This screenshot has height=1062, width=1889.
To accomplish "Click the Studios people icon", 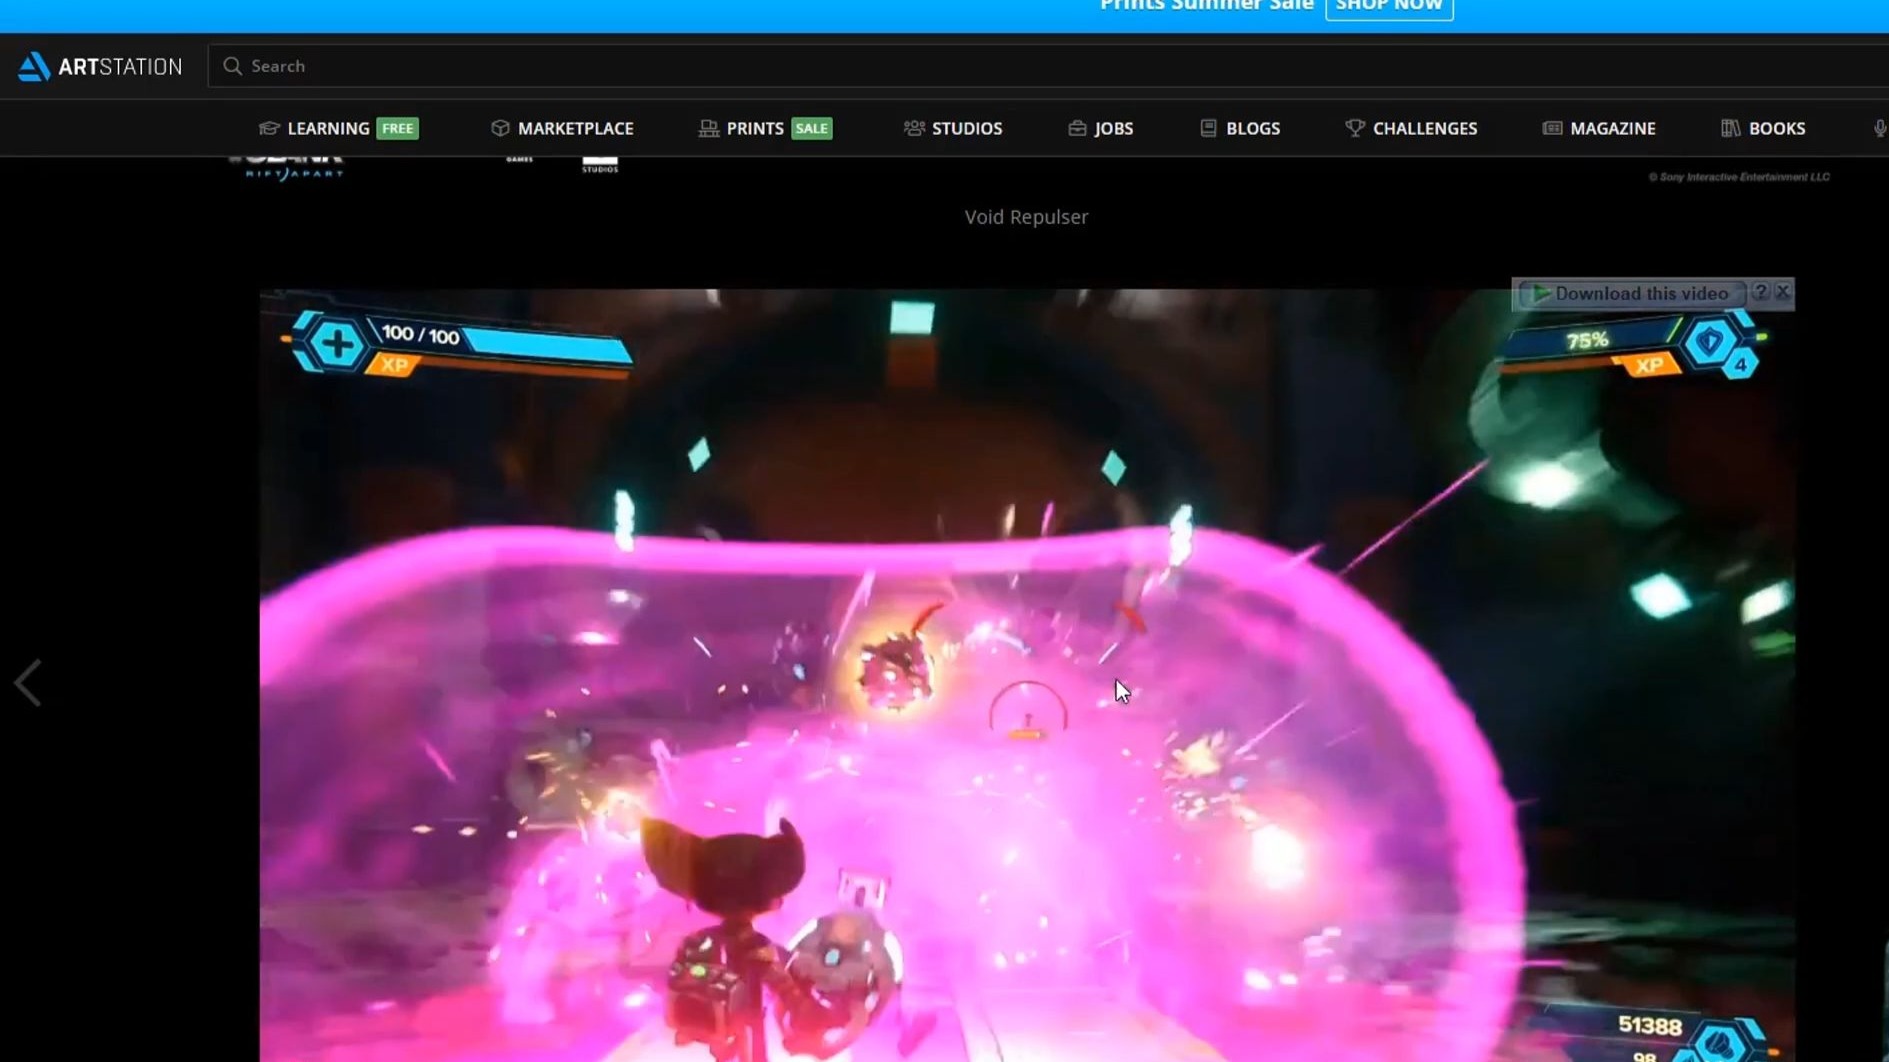I will (x=913, y=128).
